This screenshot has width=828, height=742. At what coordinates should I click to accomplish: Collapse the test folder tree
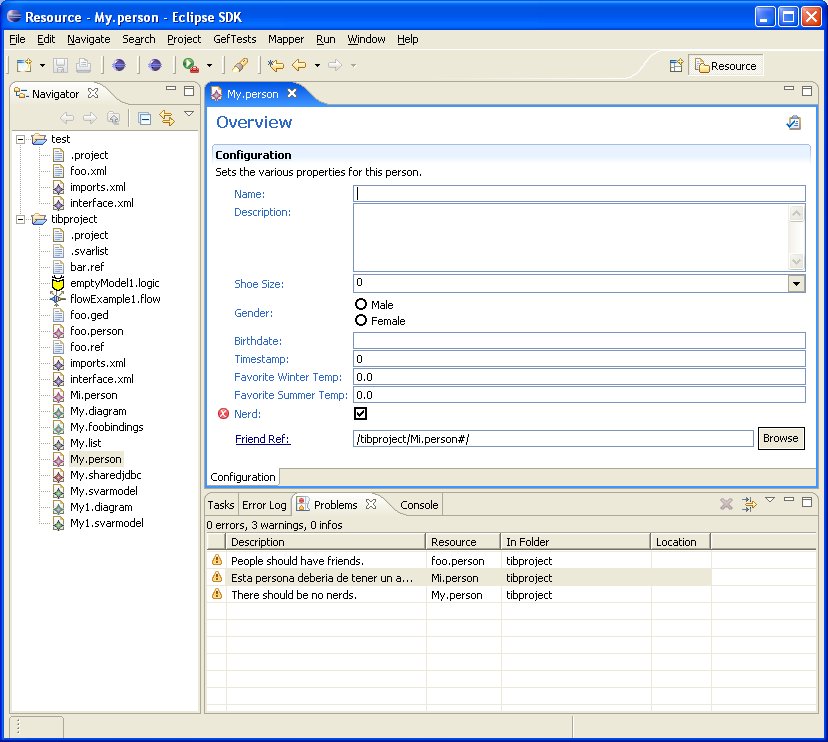pyautogui.click(x=21, y=139)
